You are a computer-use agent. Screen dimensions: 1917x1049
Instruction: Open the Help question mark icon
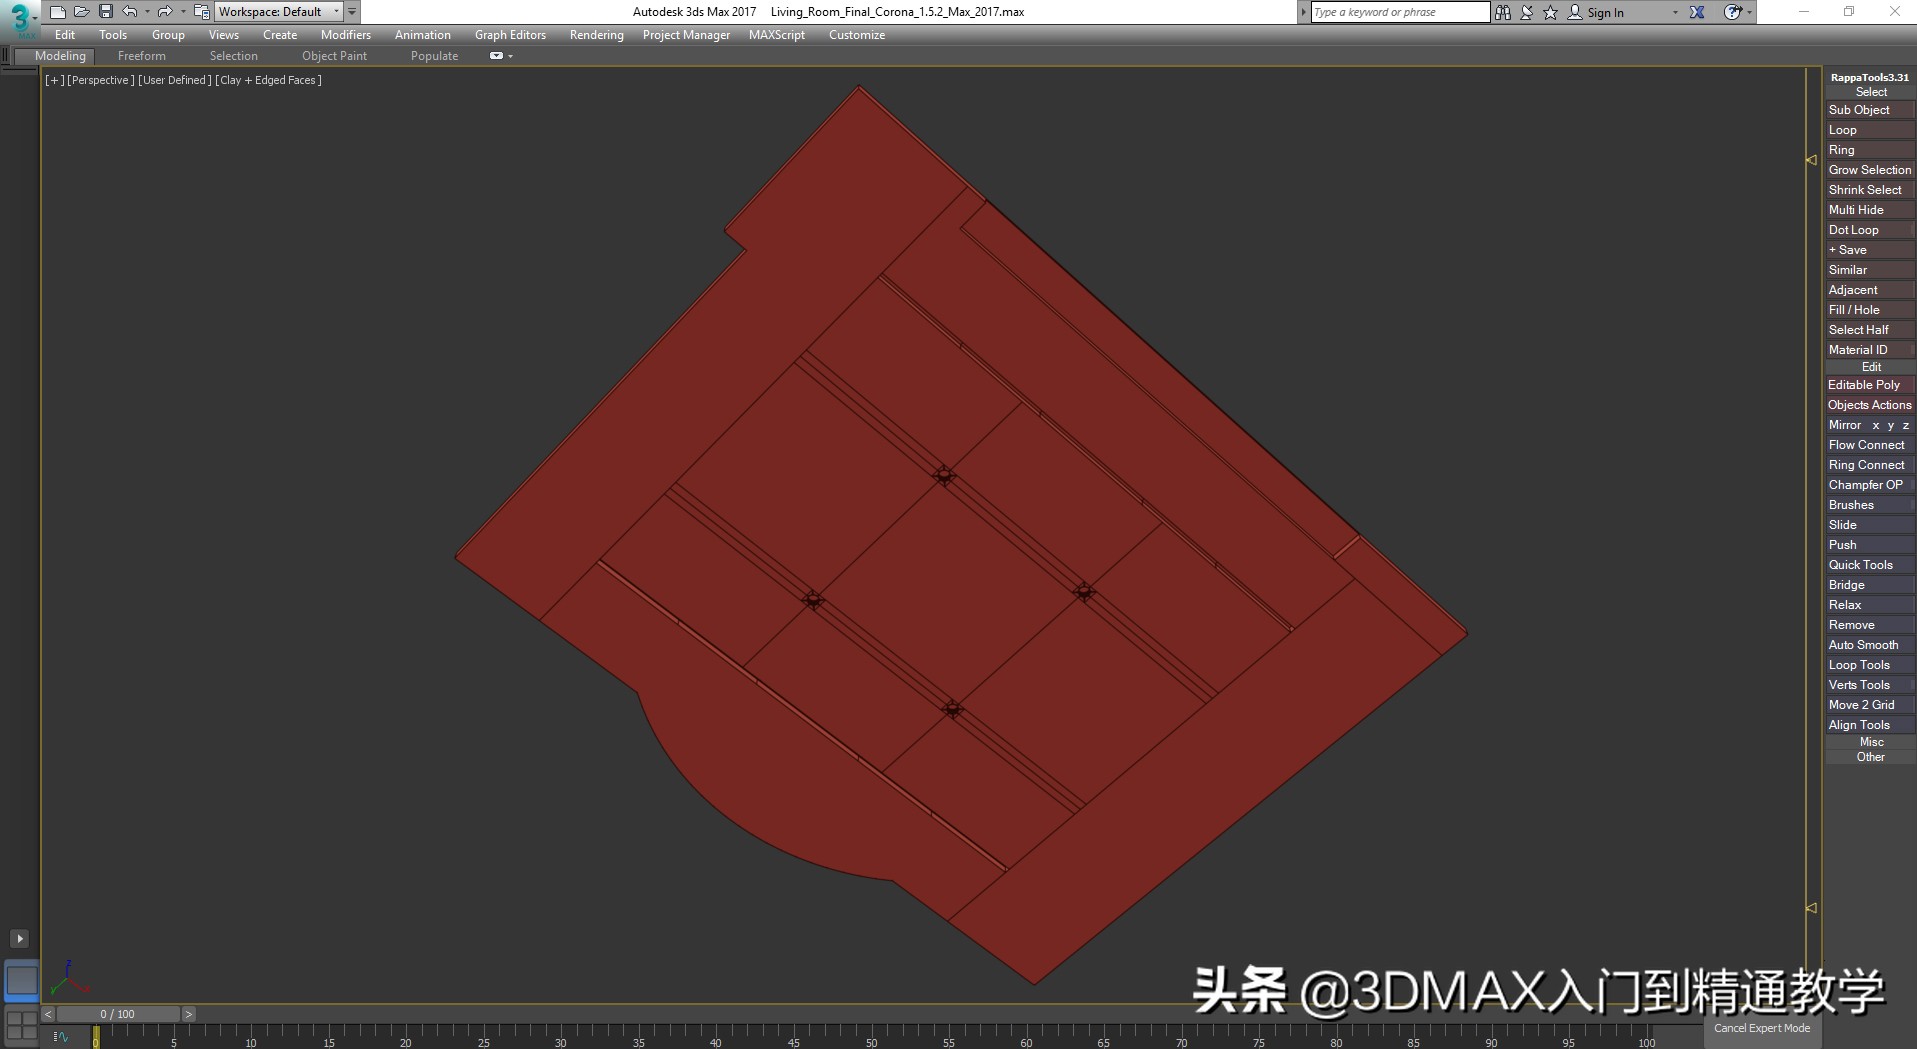pos(1732,12)
